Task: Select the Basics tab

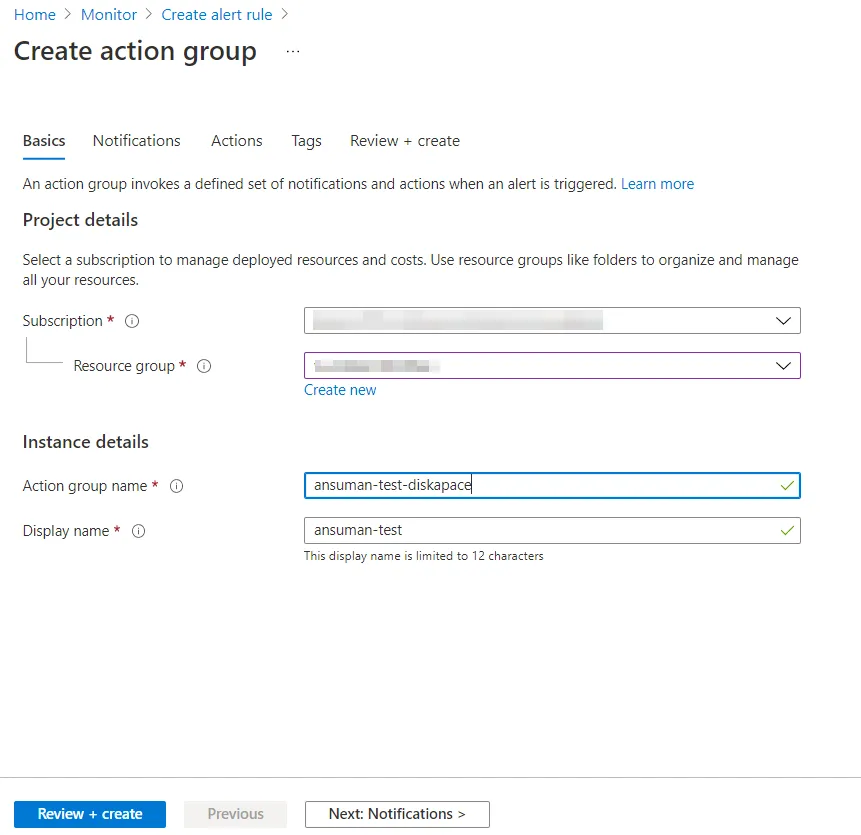Action: (x=44, y=141)
